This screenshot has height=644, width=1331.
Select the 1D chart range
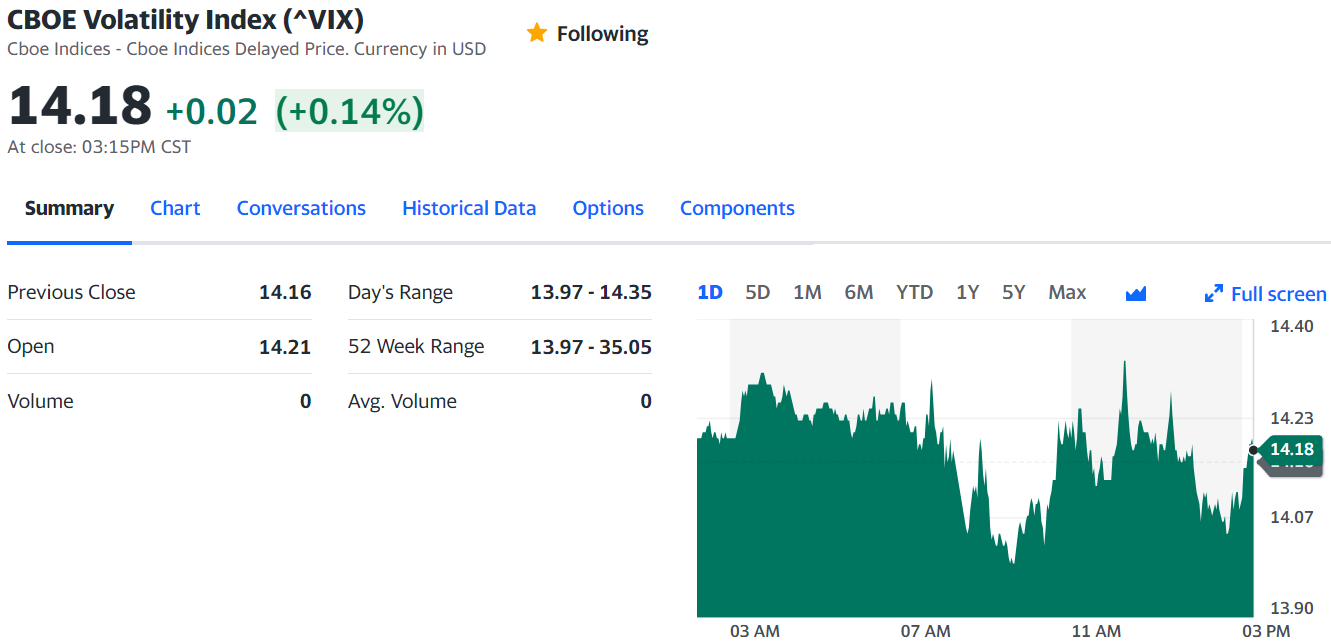click(710, 293)
